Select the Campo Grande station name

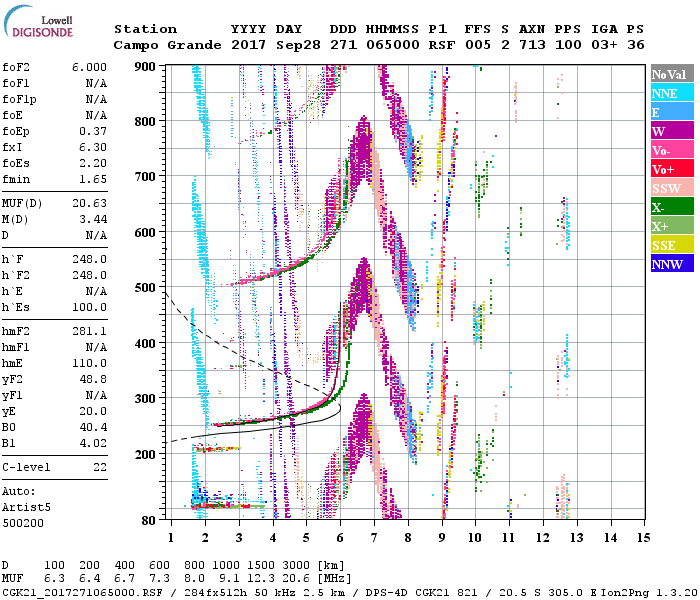(x=164, y=45)
